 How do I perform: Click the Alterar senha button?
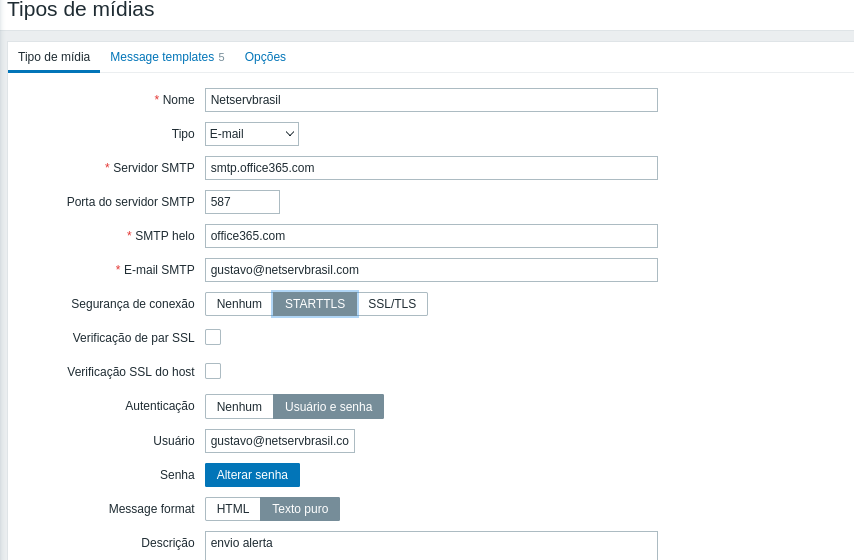(x=252, y=475)
